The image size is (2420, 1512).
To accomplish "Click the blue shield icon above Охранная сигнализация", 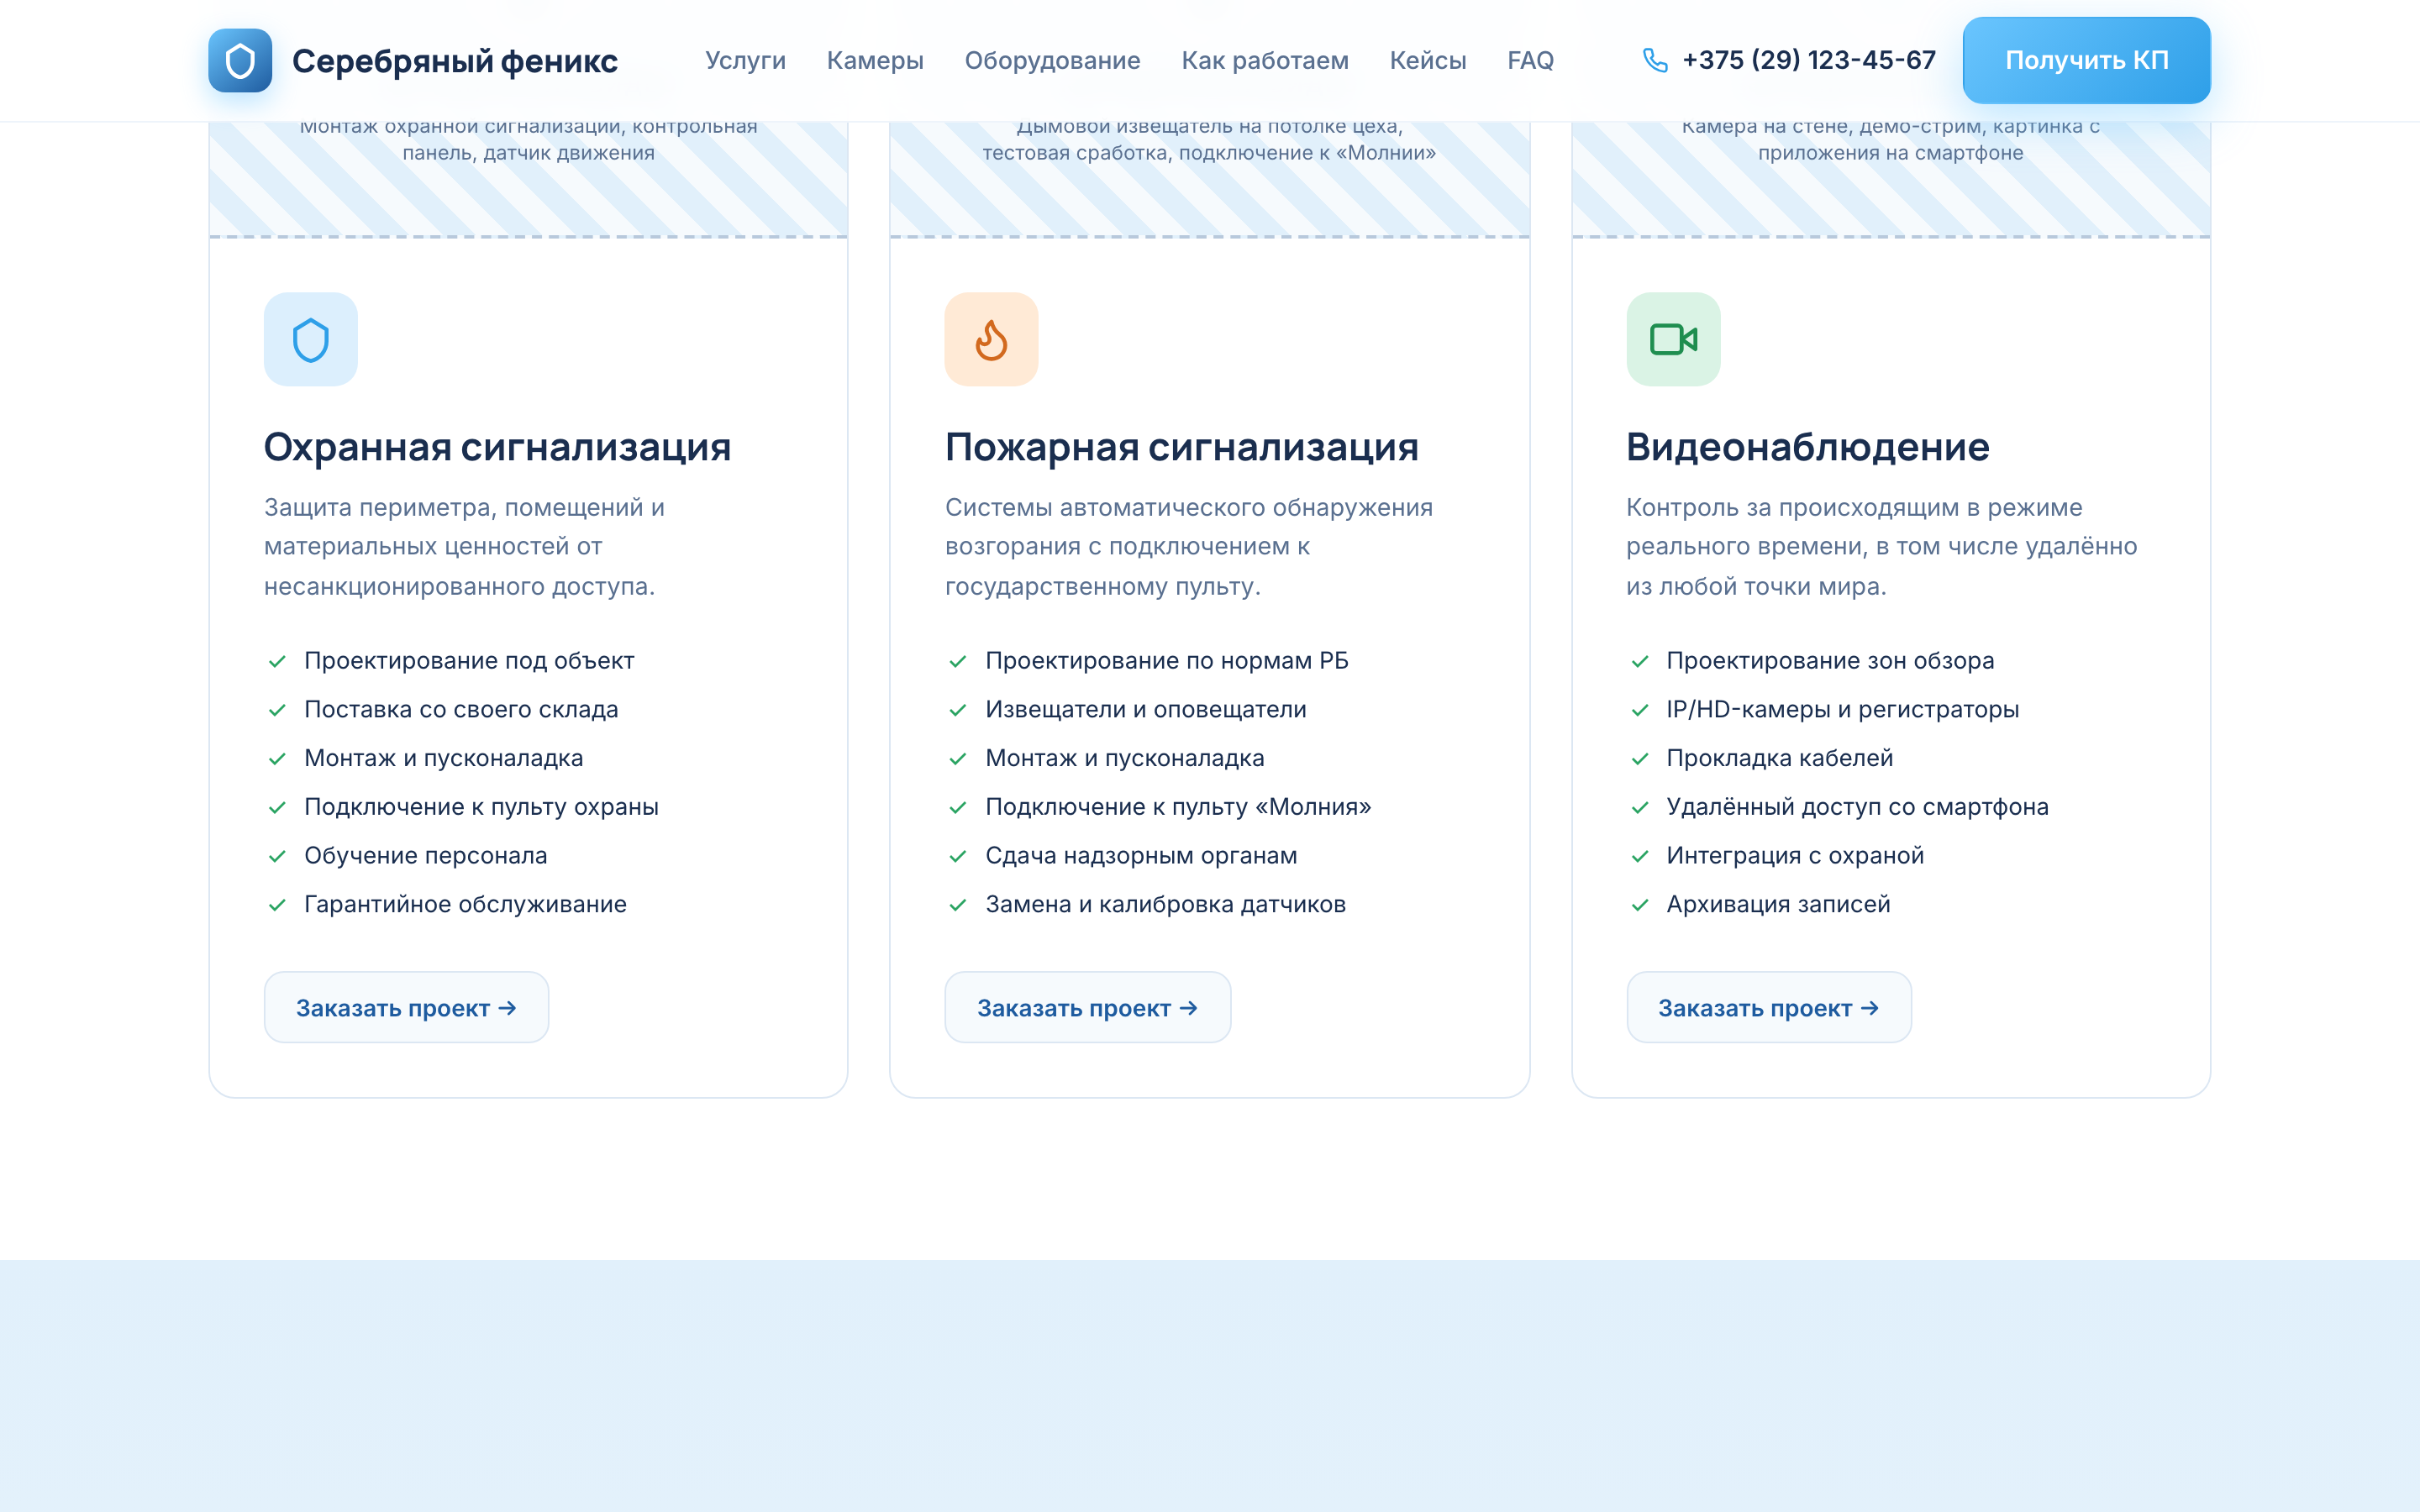I will [x=311, y=339].
